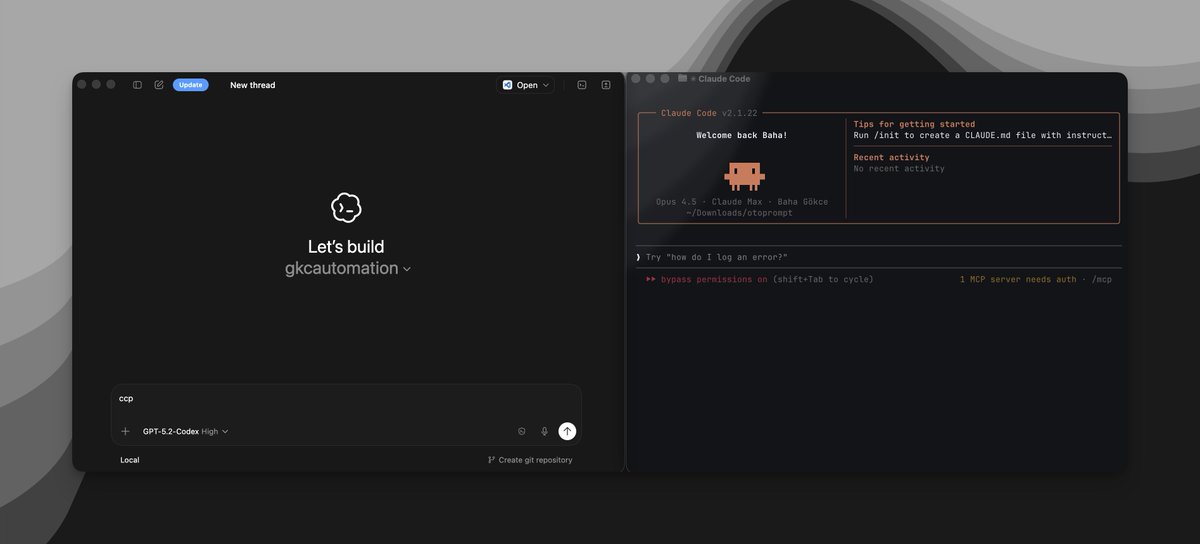Click the Recent activity heading
Image resolution: width=1200 pixels, height=544 pixels.
pos(891,157)
